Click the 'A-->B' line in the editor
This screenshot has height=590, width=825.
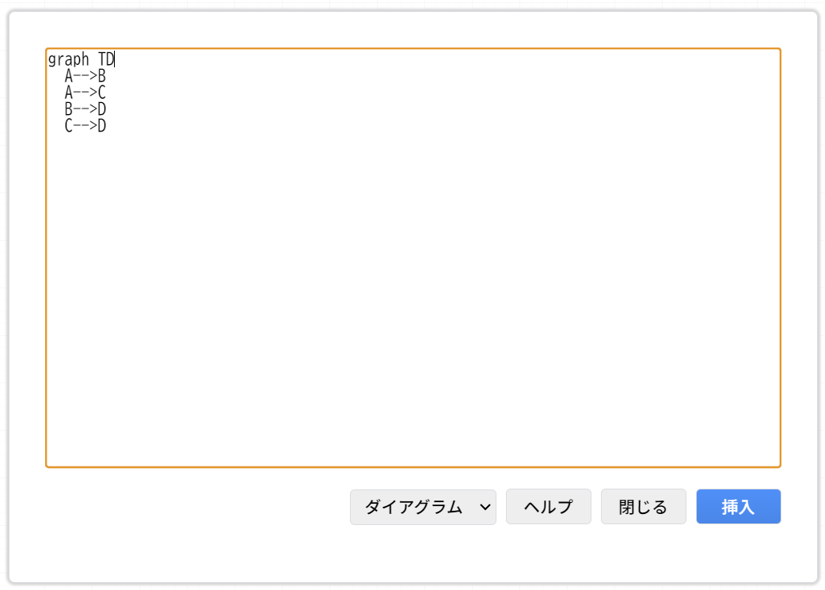pos(88,75)
